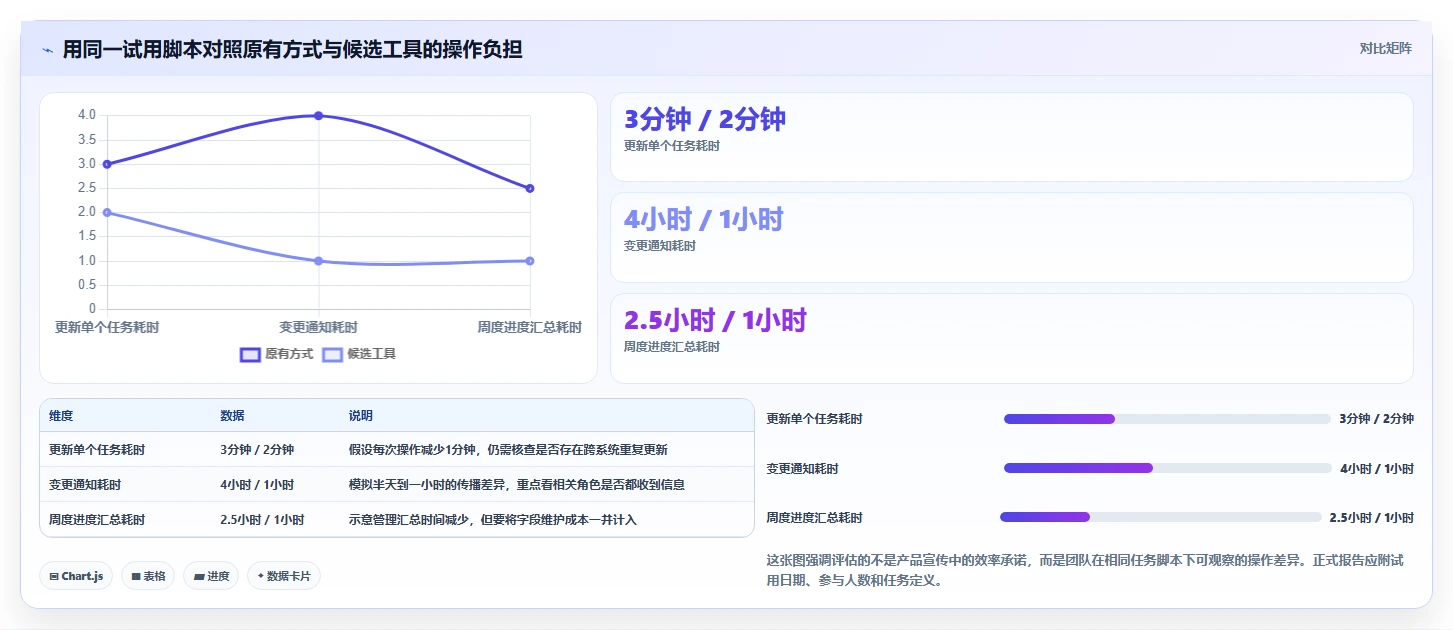1453x630 pixels.
Task: Click the 更新单个任务耗时 label beside its progress bar
Action: point(814,419)
